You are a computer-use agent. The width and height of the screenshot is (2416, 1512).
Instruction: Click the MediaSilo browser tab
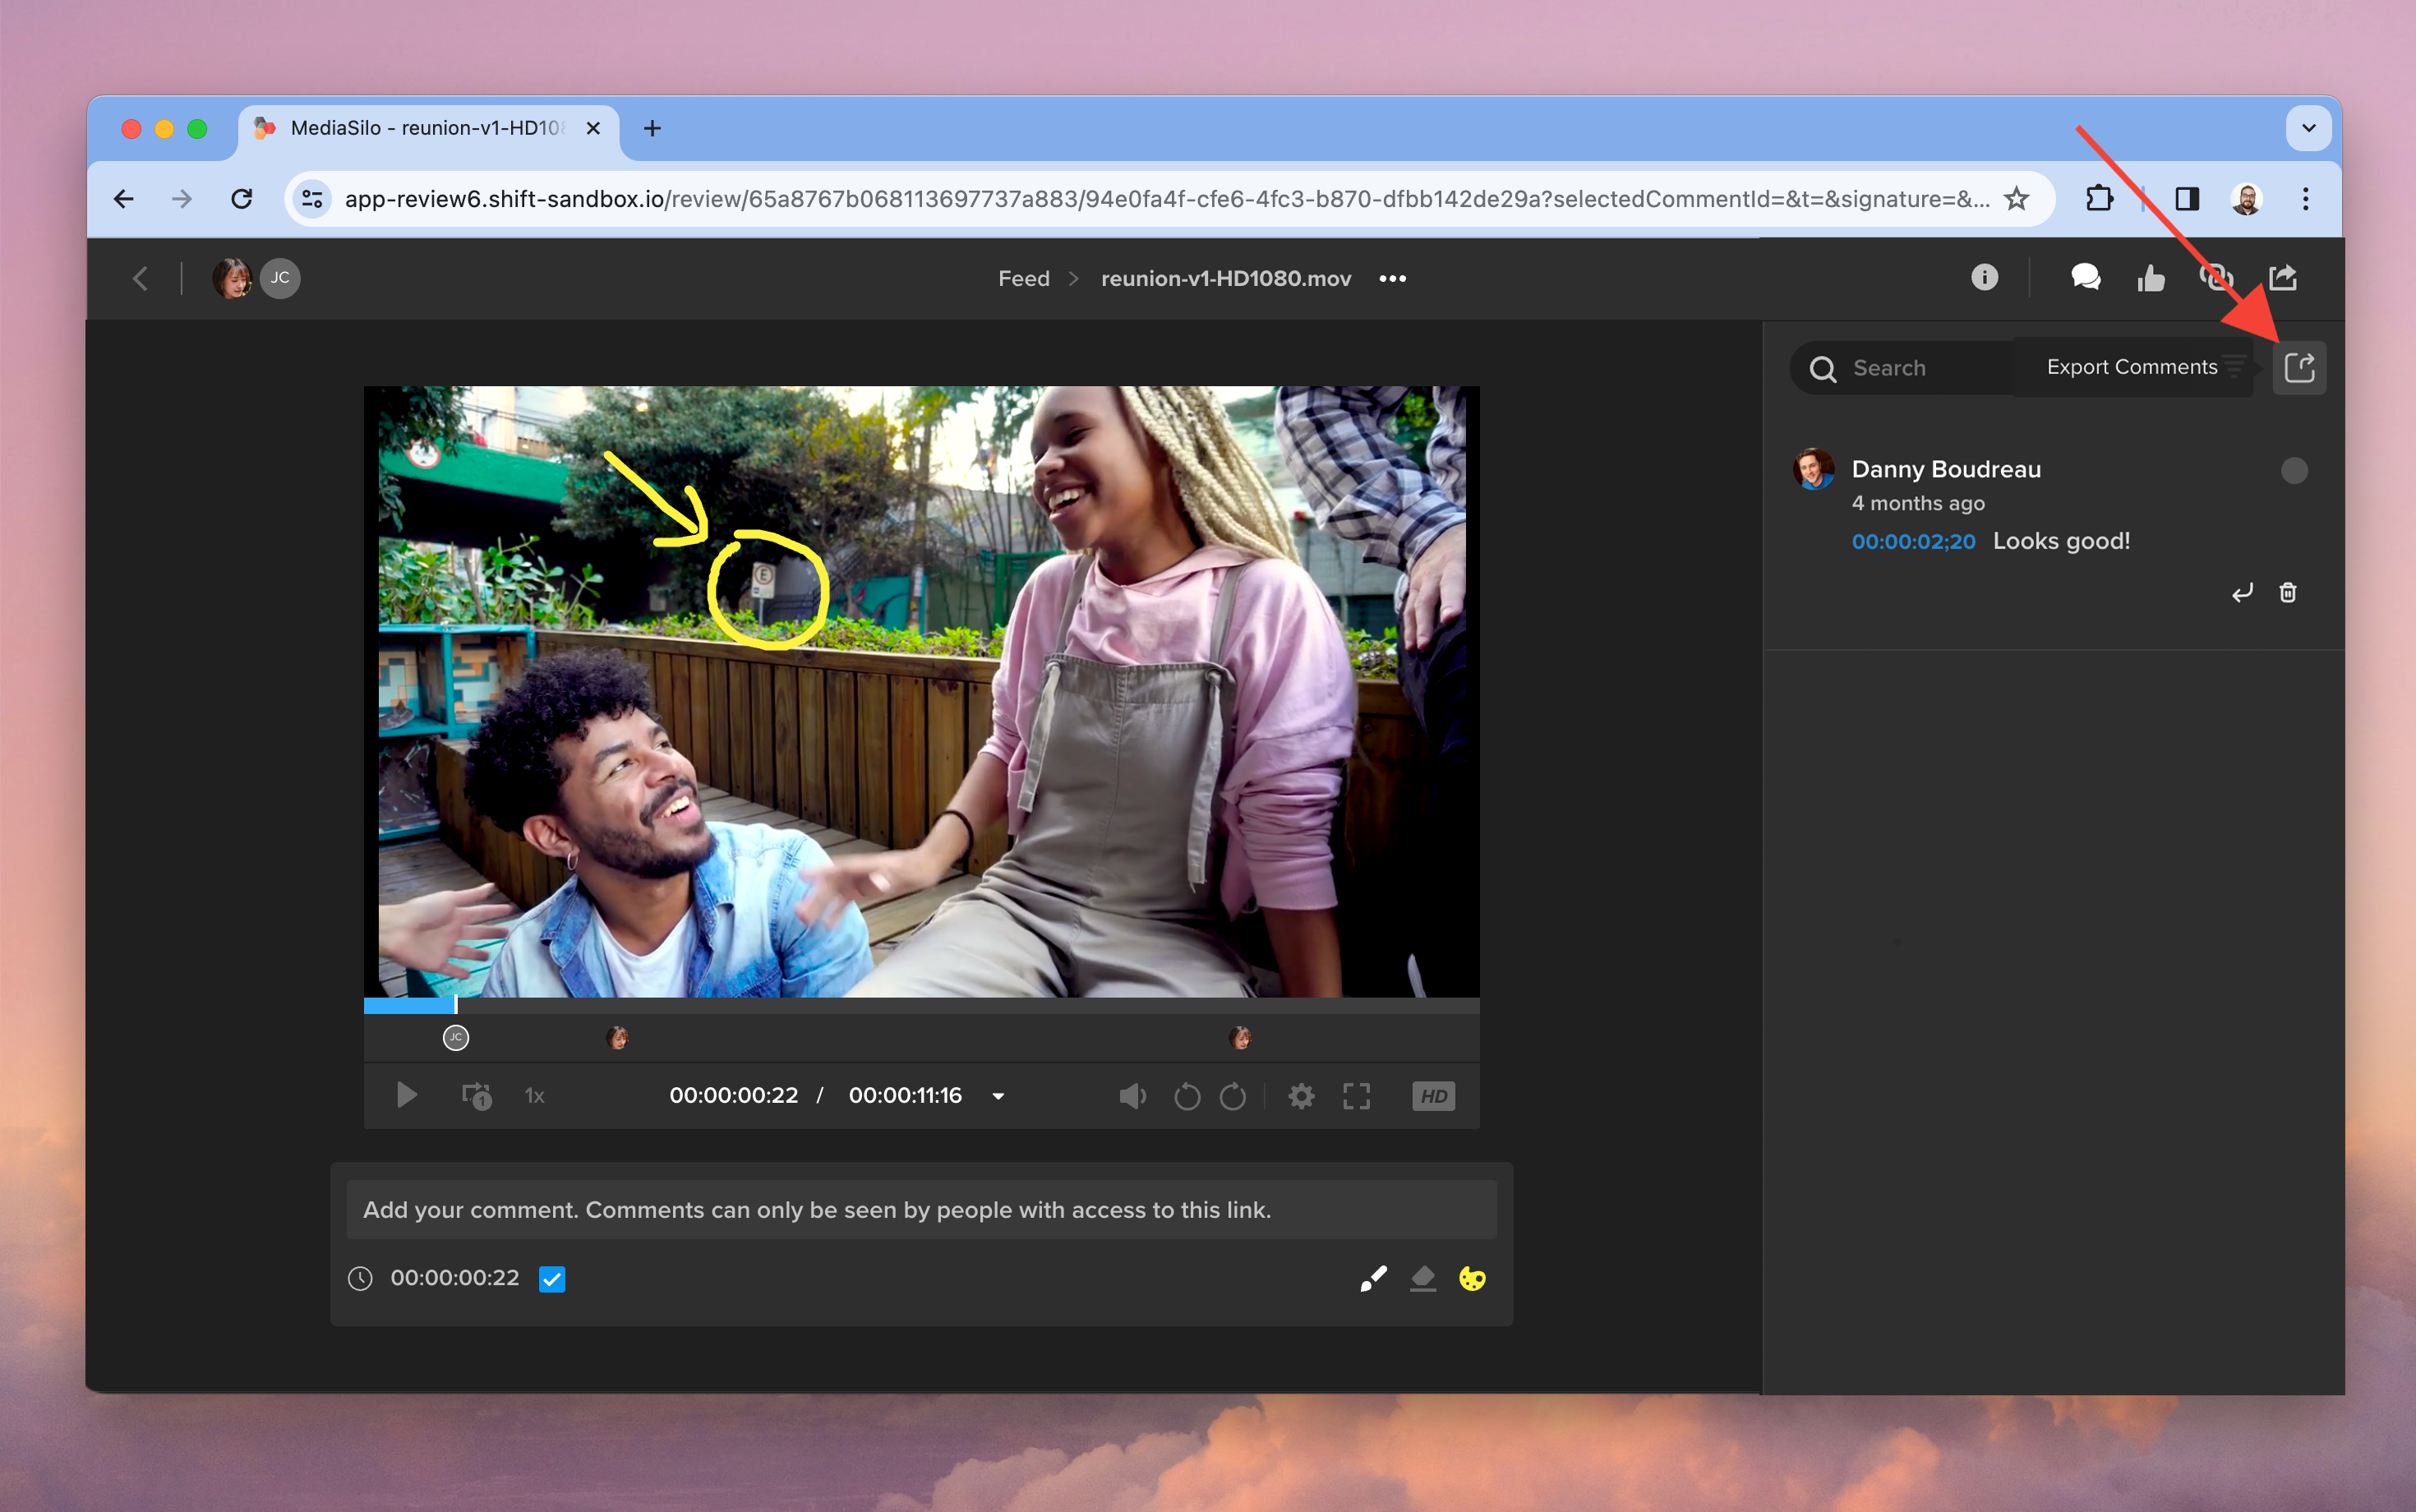(x=425, y=128)
